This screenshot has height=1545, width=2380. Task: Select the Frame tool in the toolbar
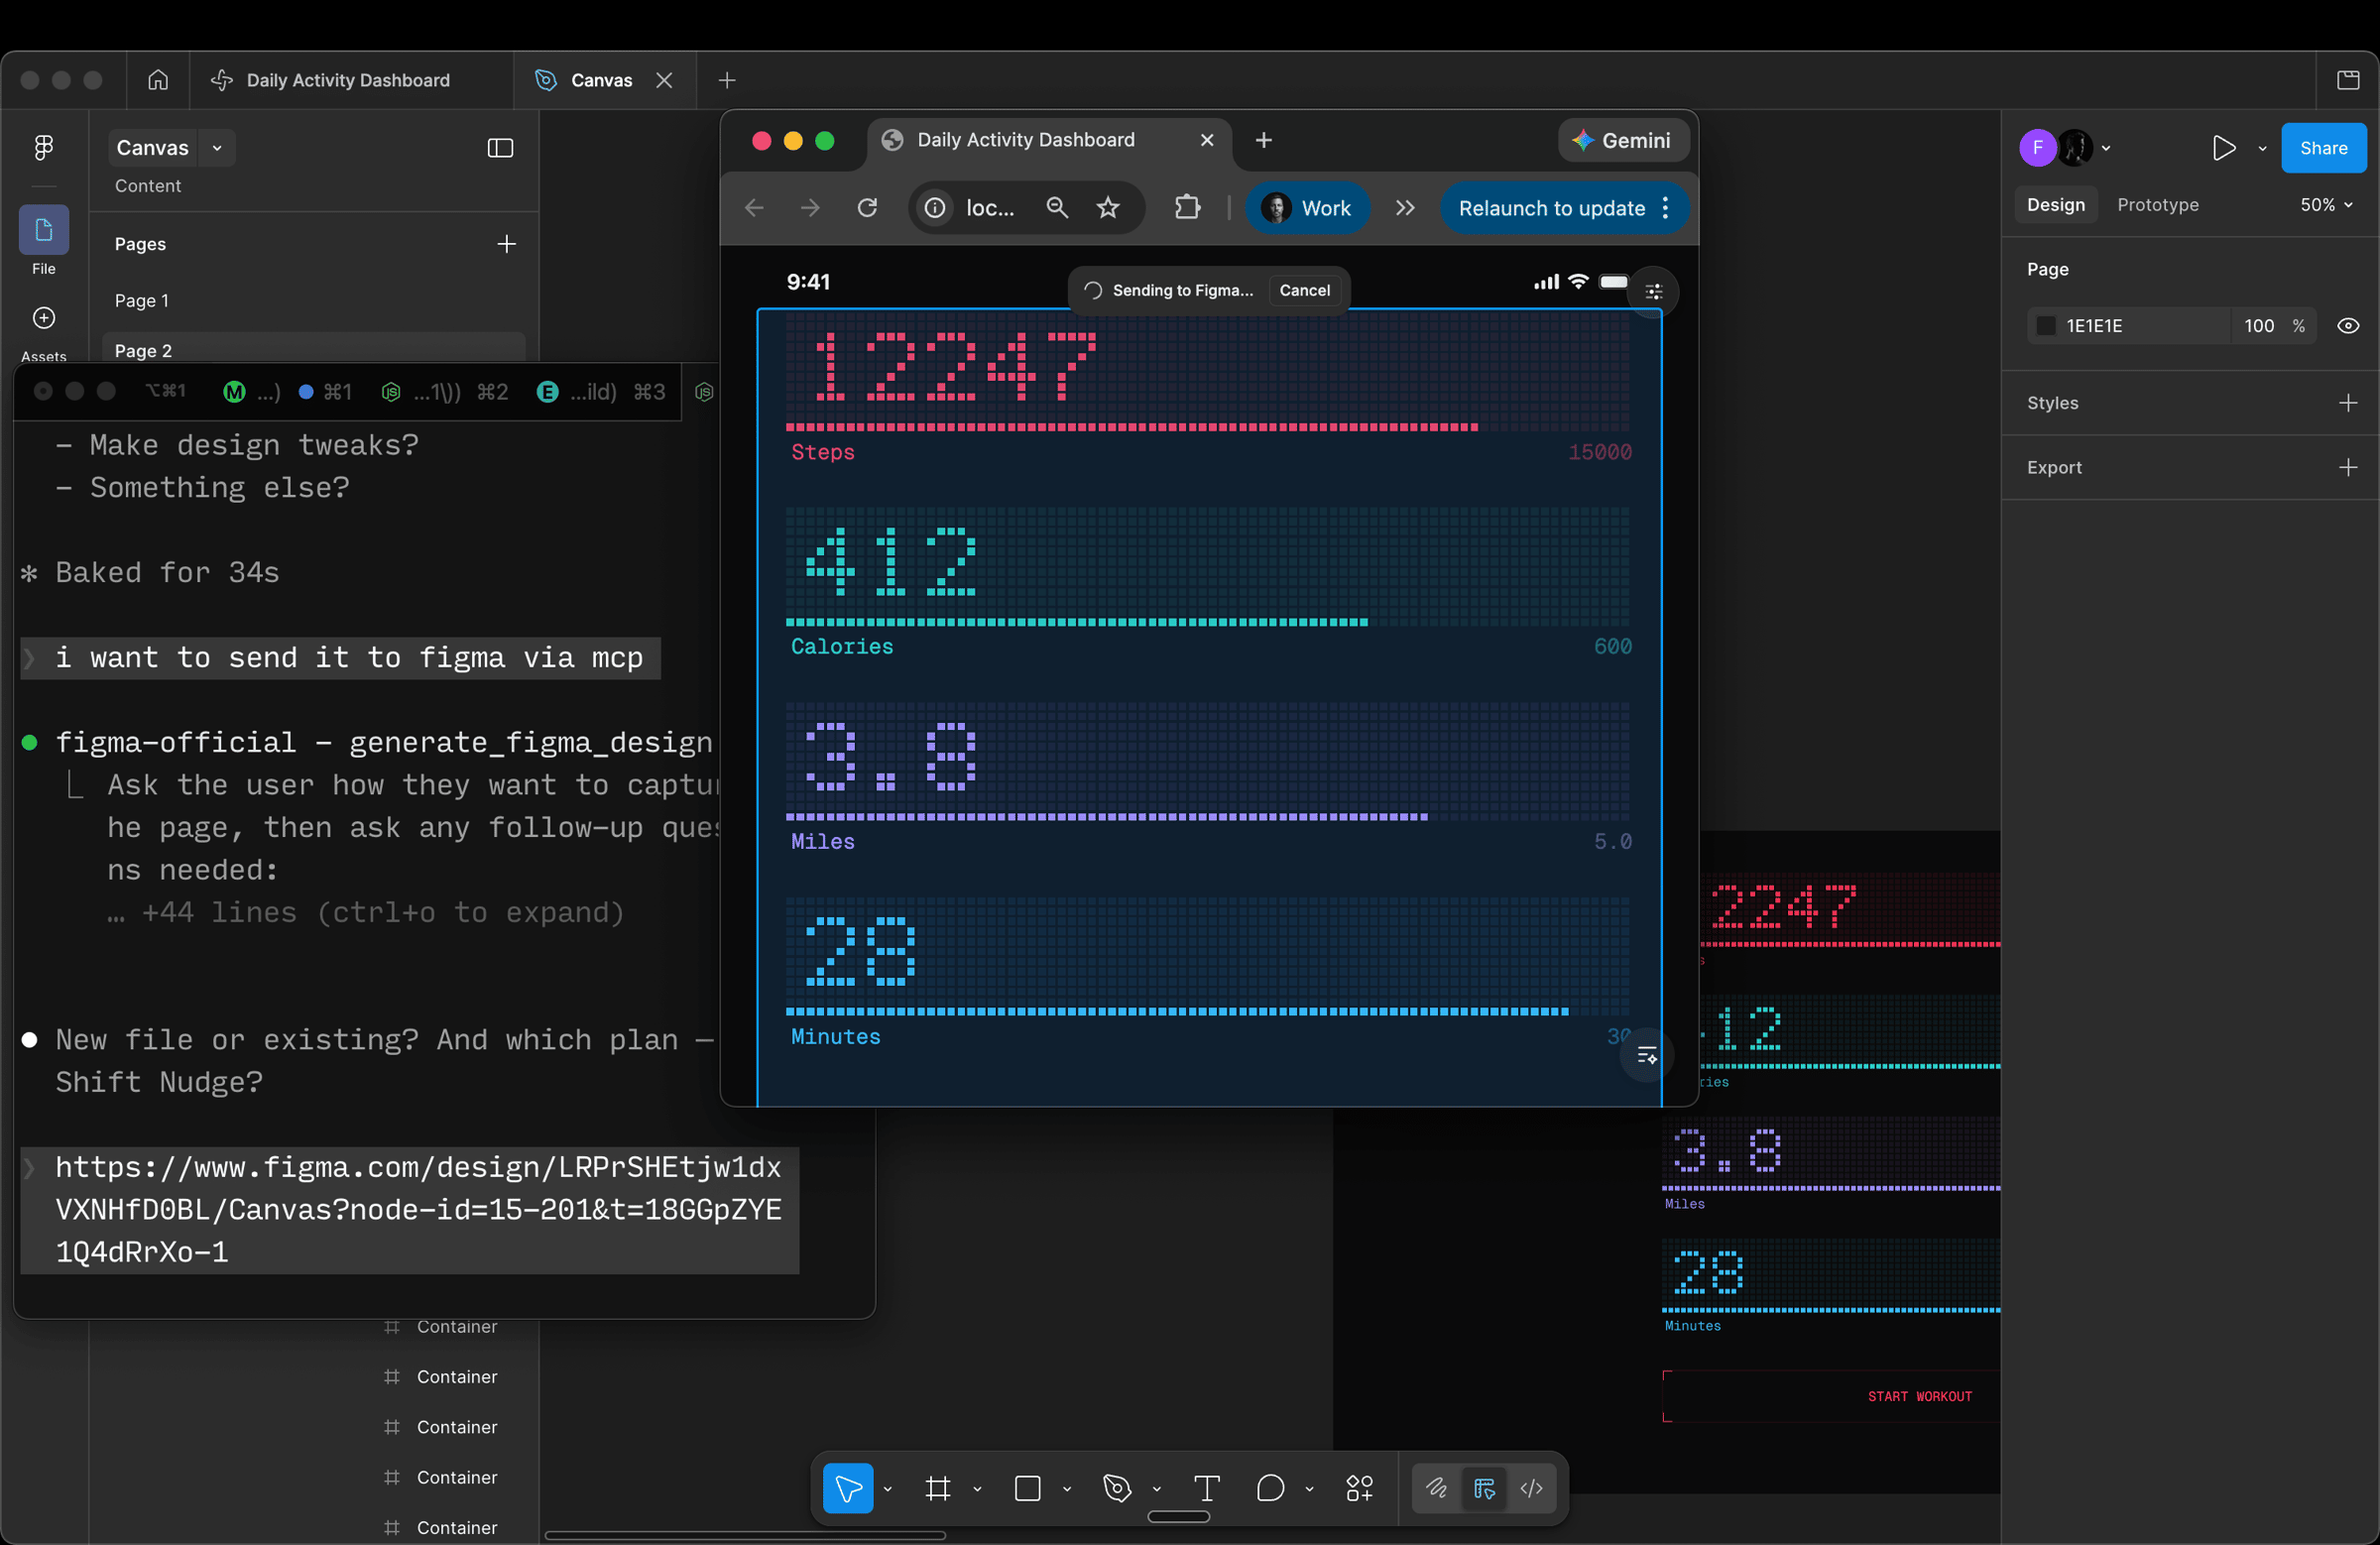[937, 1488]
